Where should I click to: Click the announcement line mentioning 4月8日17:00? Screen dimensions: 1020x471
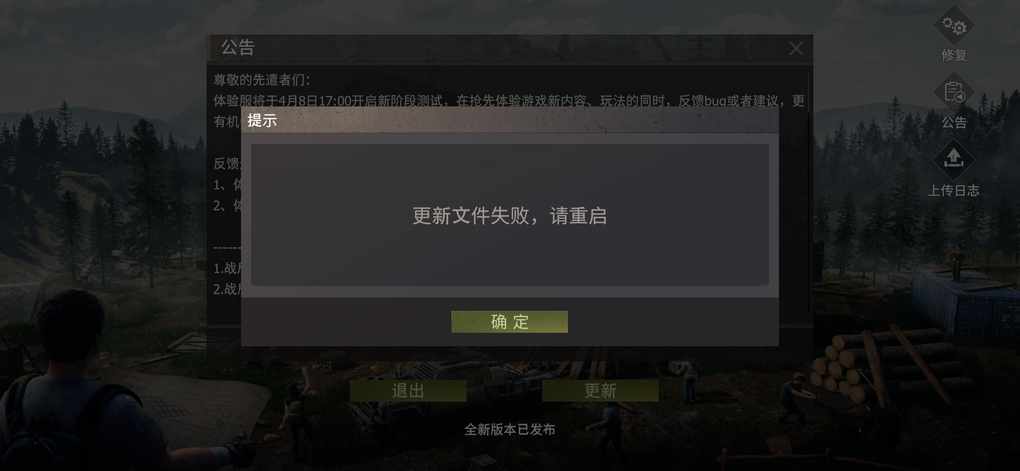[509, 101]
